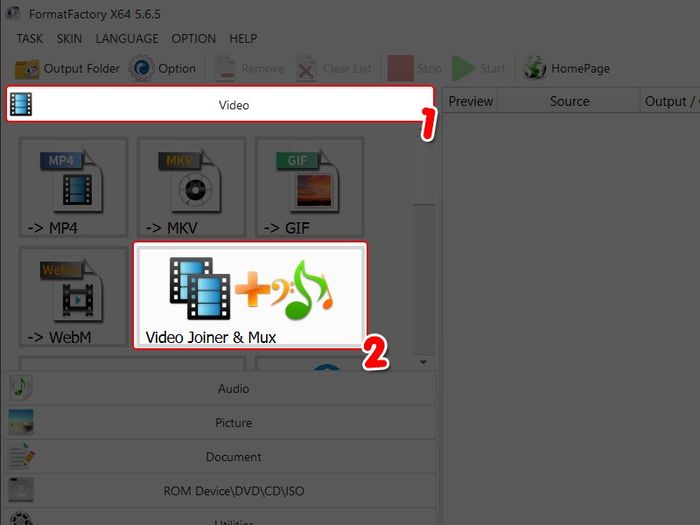This screenshot has height=525, width=700.
Task: Expand the Picture category section
Action: tap(221, 422)
